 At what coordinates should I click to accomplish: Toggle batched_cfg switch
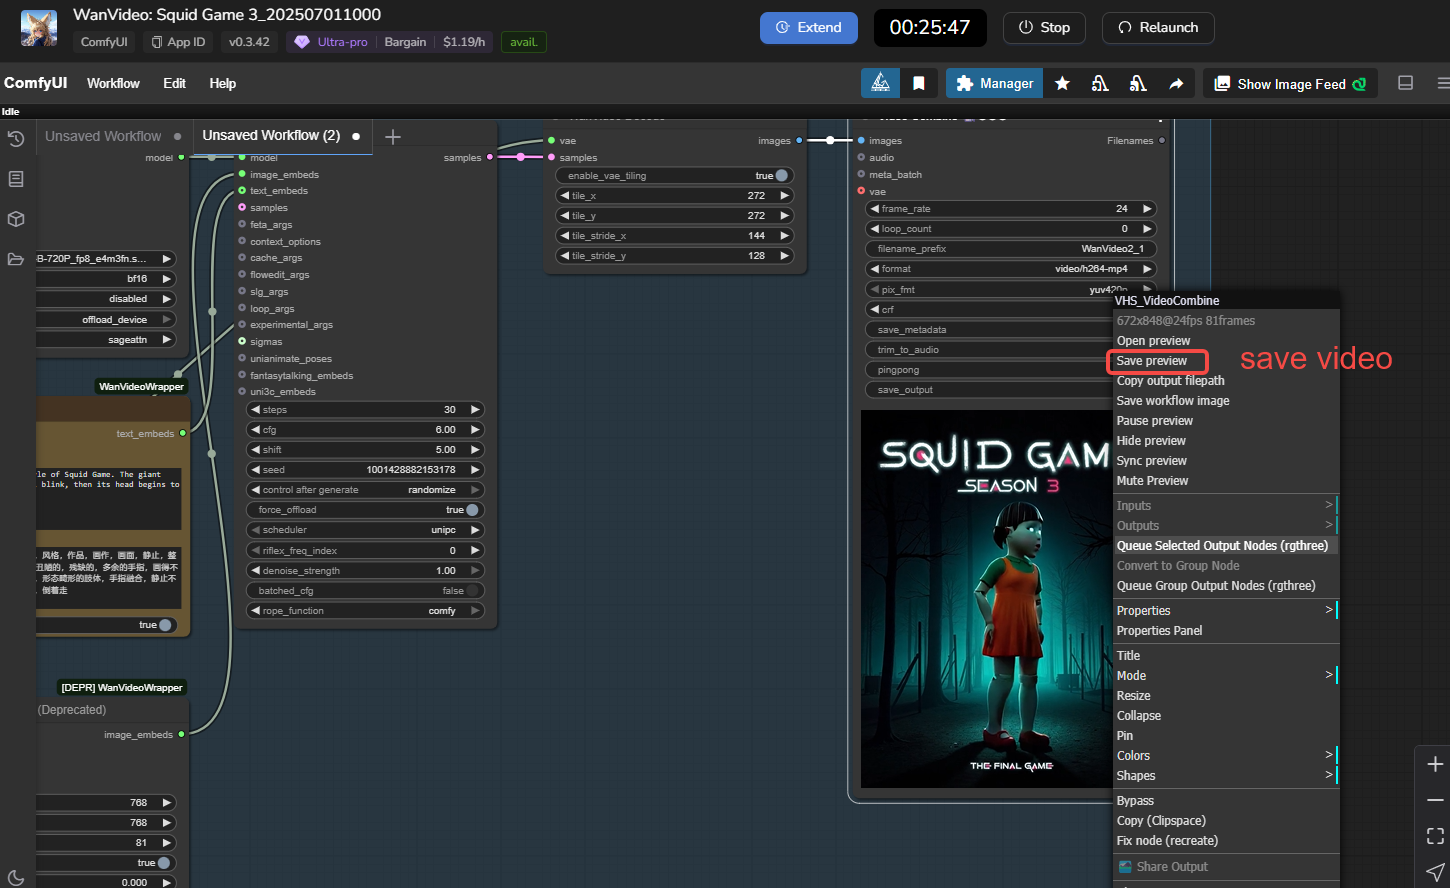472,591
